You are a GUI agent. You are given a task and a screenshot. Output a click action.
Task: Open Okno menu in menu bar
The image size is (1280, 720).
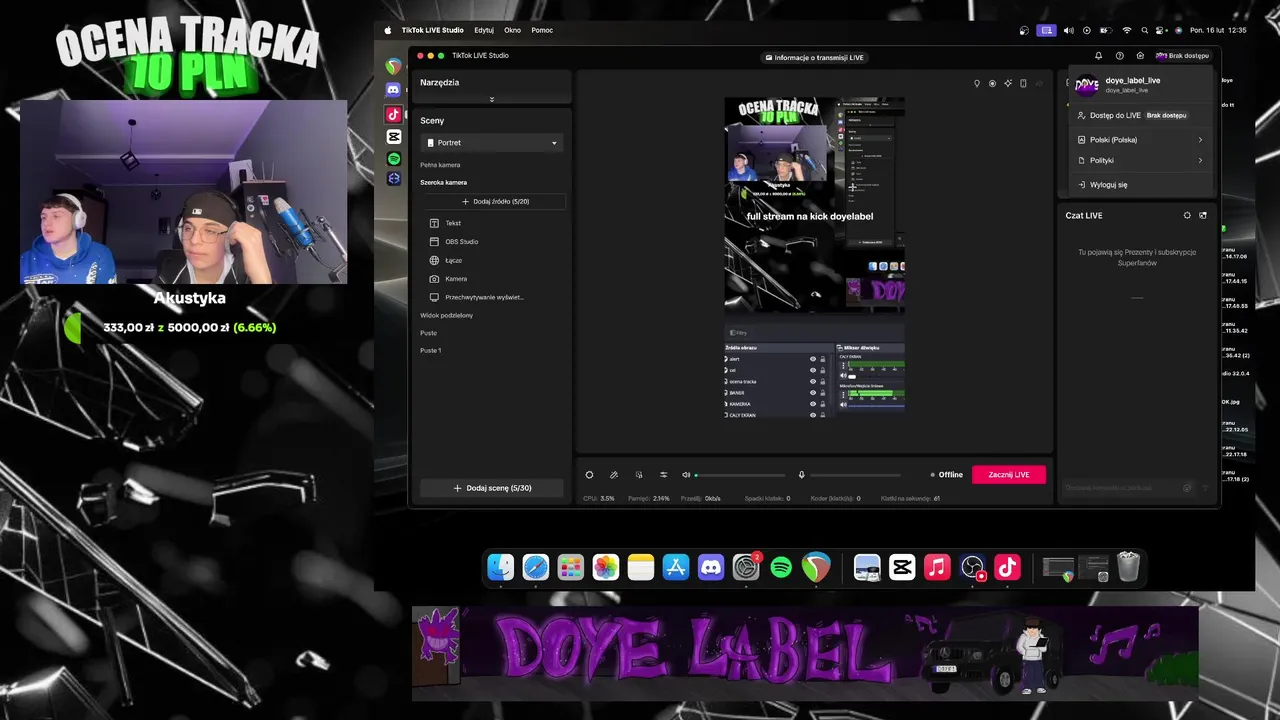coord(512,30)
